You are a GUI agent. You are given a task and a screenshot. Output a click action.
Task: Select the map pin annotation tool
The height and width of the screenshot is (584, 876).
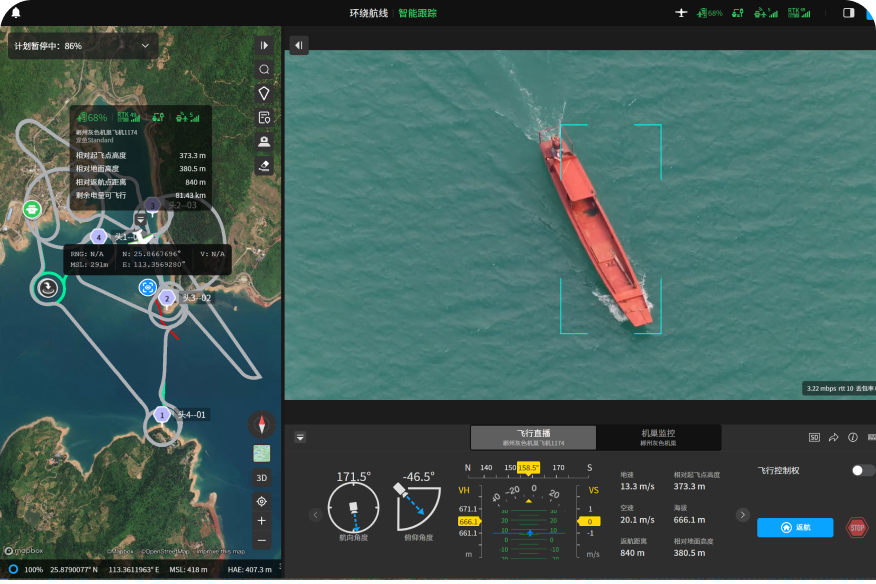point(264,93)
